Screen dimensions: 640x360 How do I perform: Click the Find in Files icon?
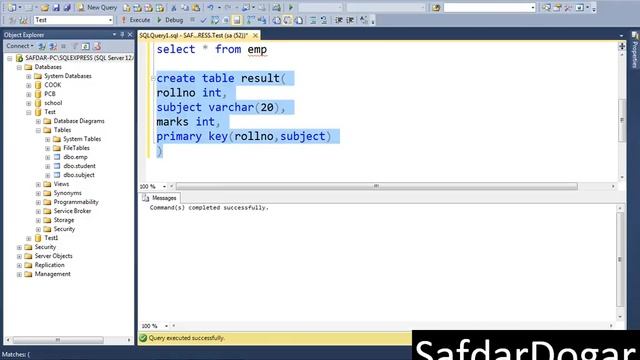(436, 7)
